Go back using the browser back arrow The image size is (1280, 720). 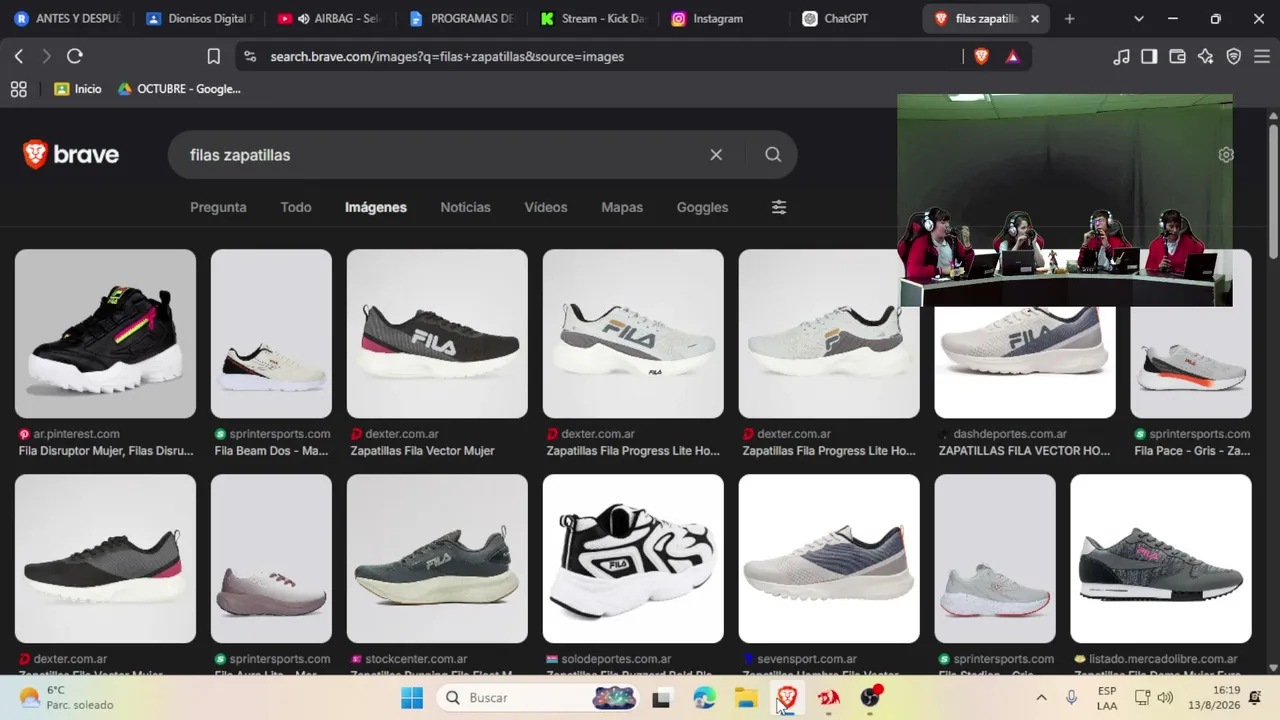click(x=18, y=57)
